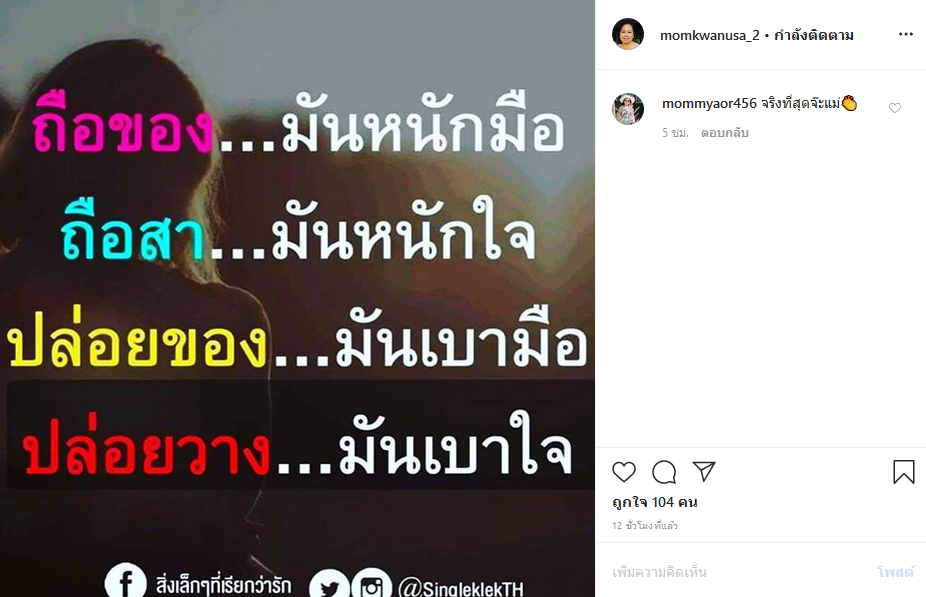Screen dimensions: 926x597
Task: Click the โพสต์ post button
Action: [x=896, y=572]
